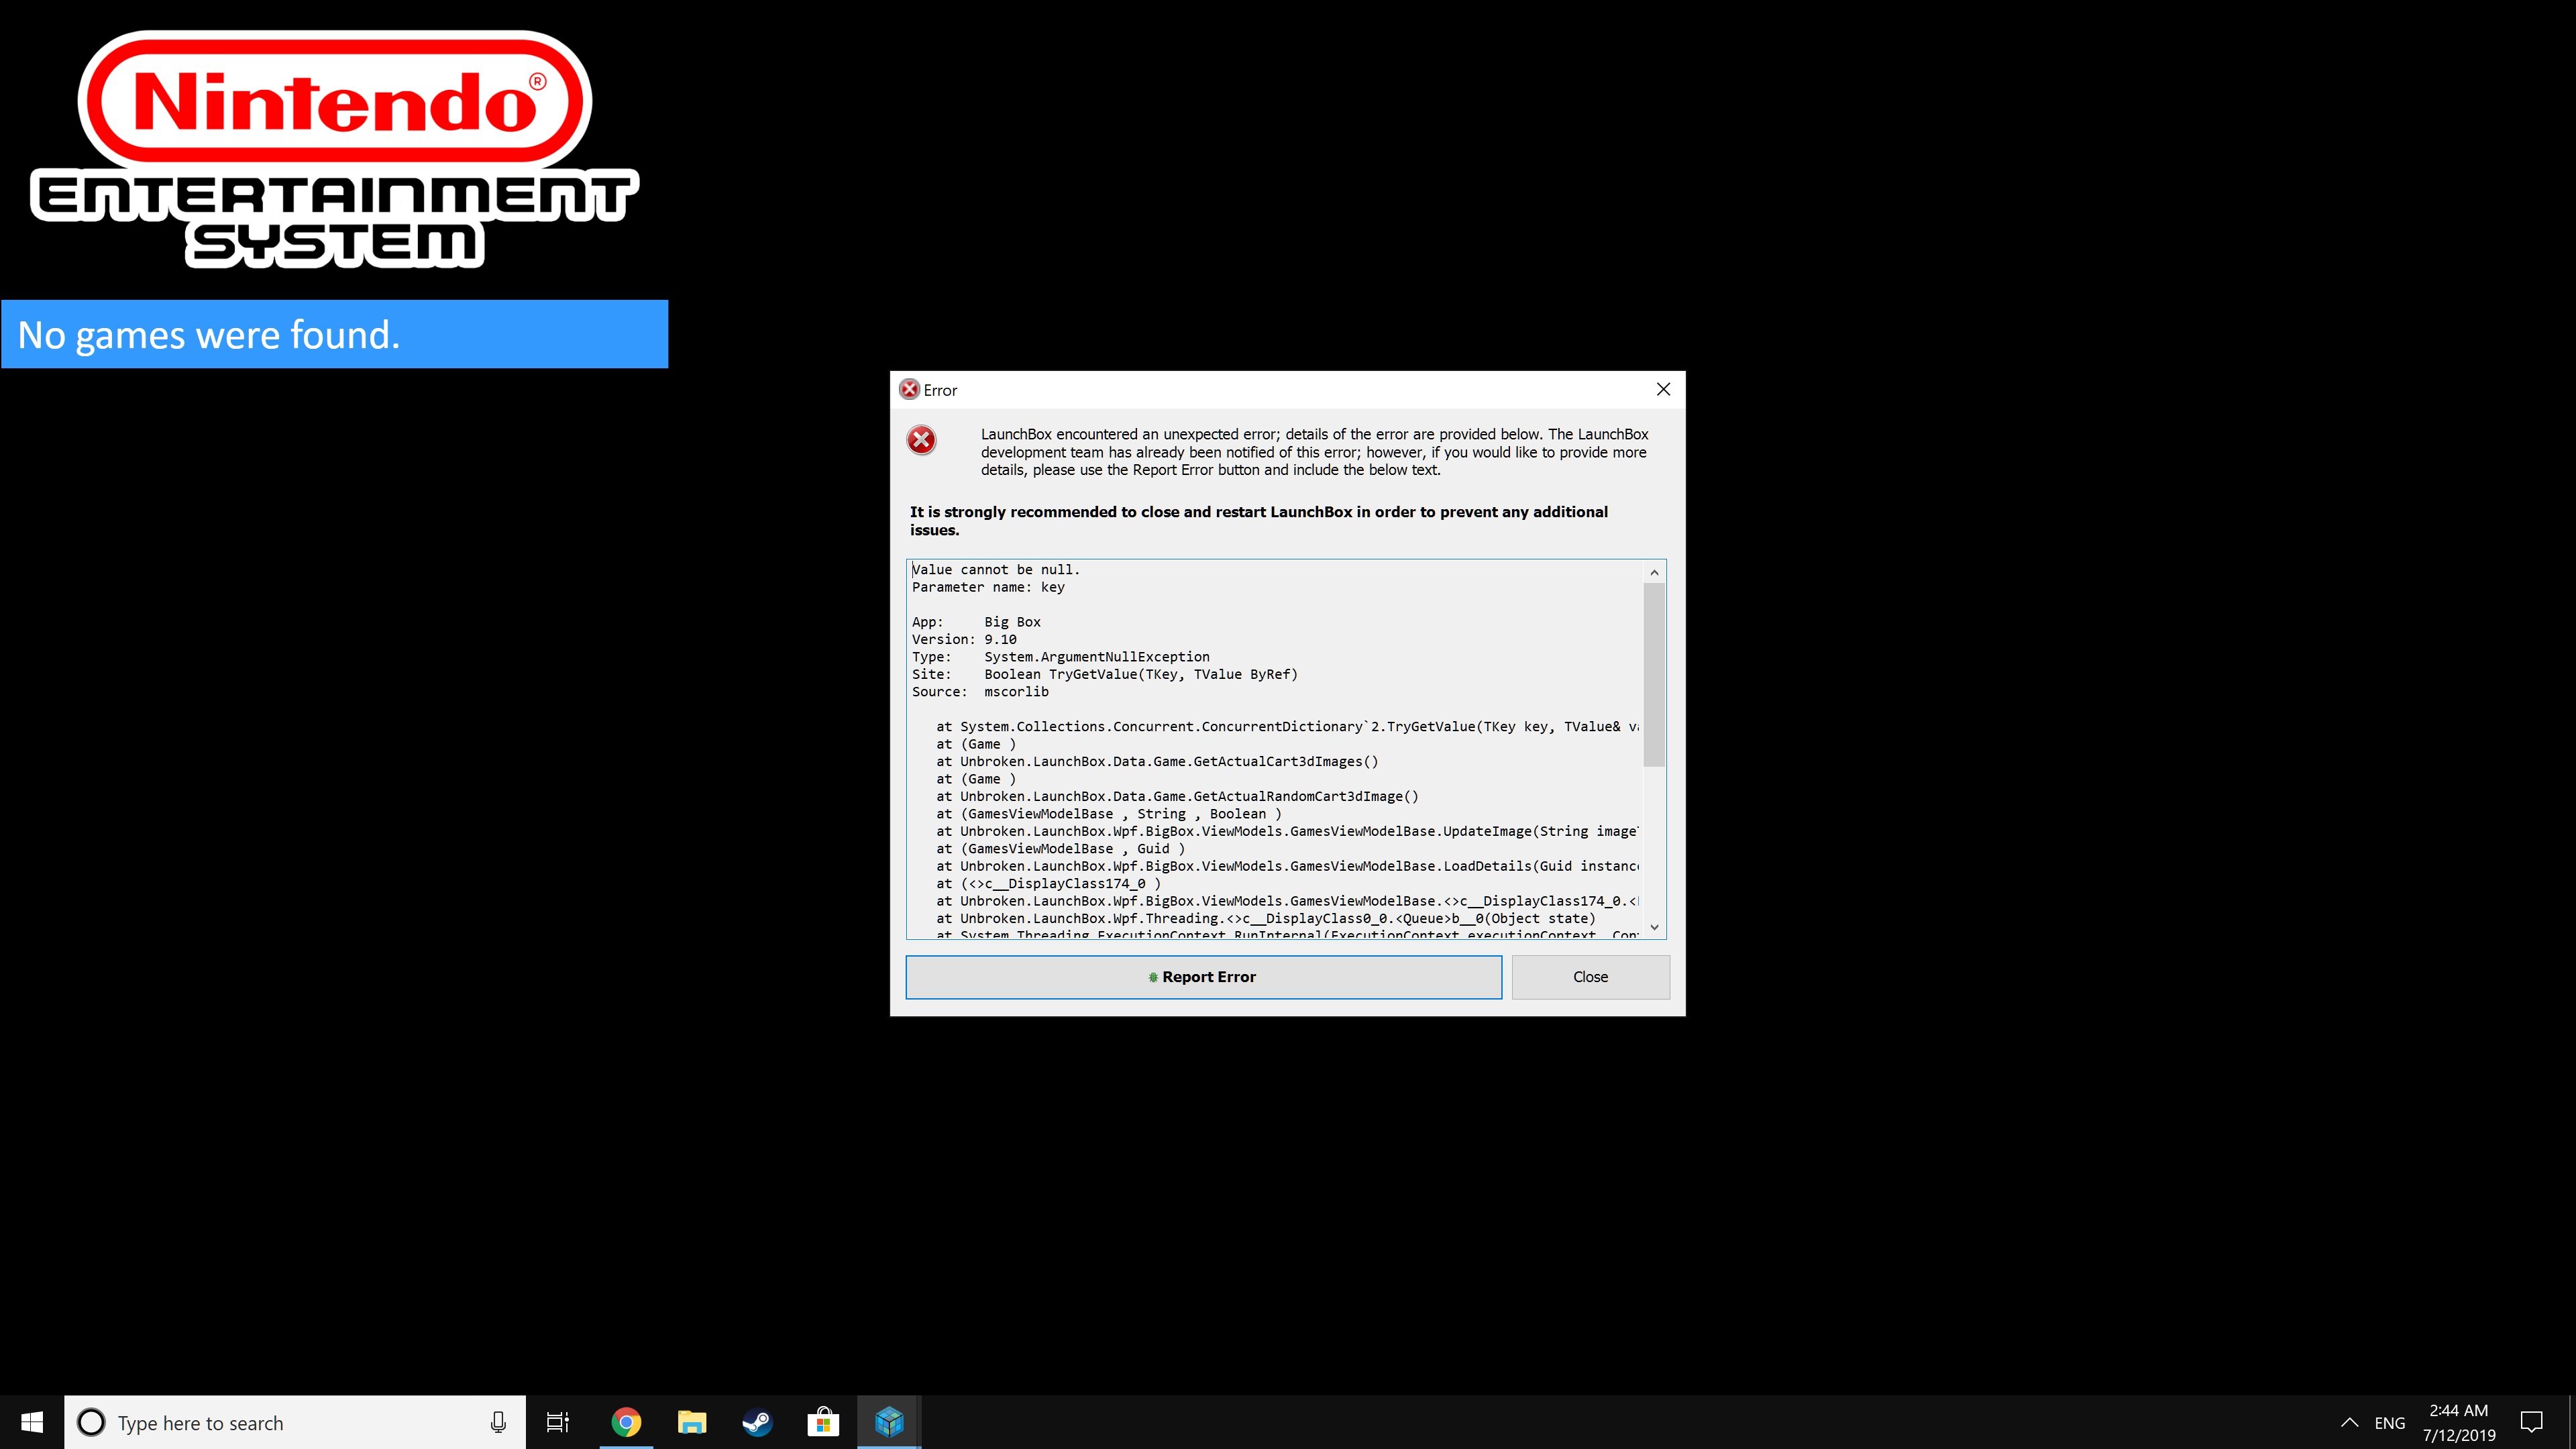Screen dimensions: 2576x1449
Task: Click the Nintendo Entertainment System logo
Action: click(334, 150)
